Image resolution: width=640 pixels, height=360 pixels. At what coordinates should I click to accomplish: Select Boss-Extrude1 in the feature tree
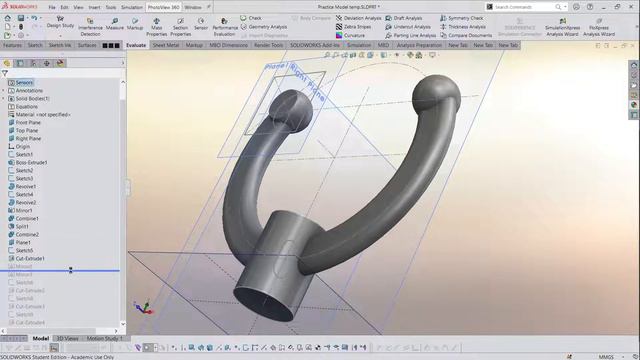pyautogui.click(x=28, y=162)
